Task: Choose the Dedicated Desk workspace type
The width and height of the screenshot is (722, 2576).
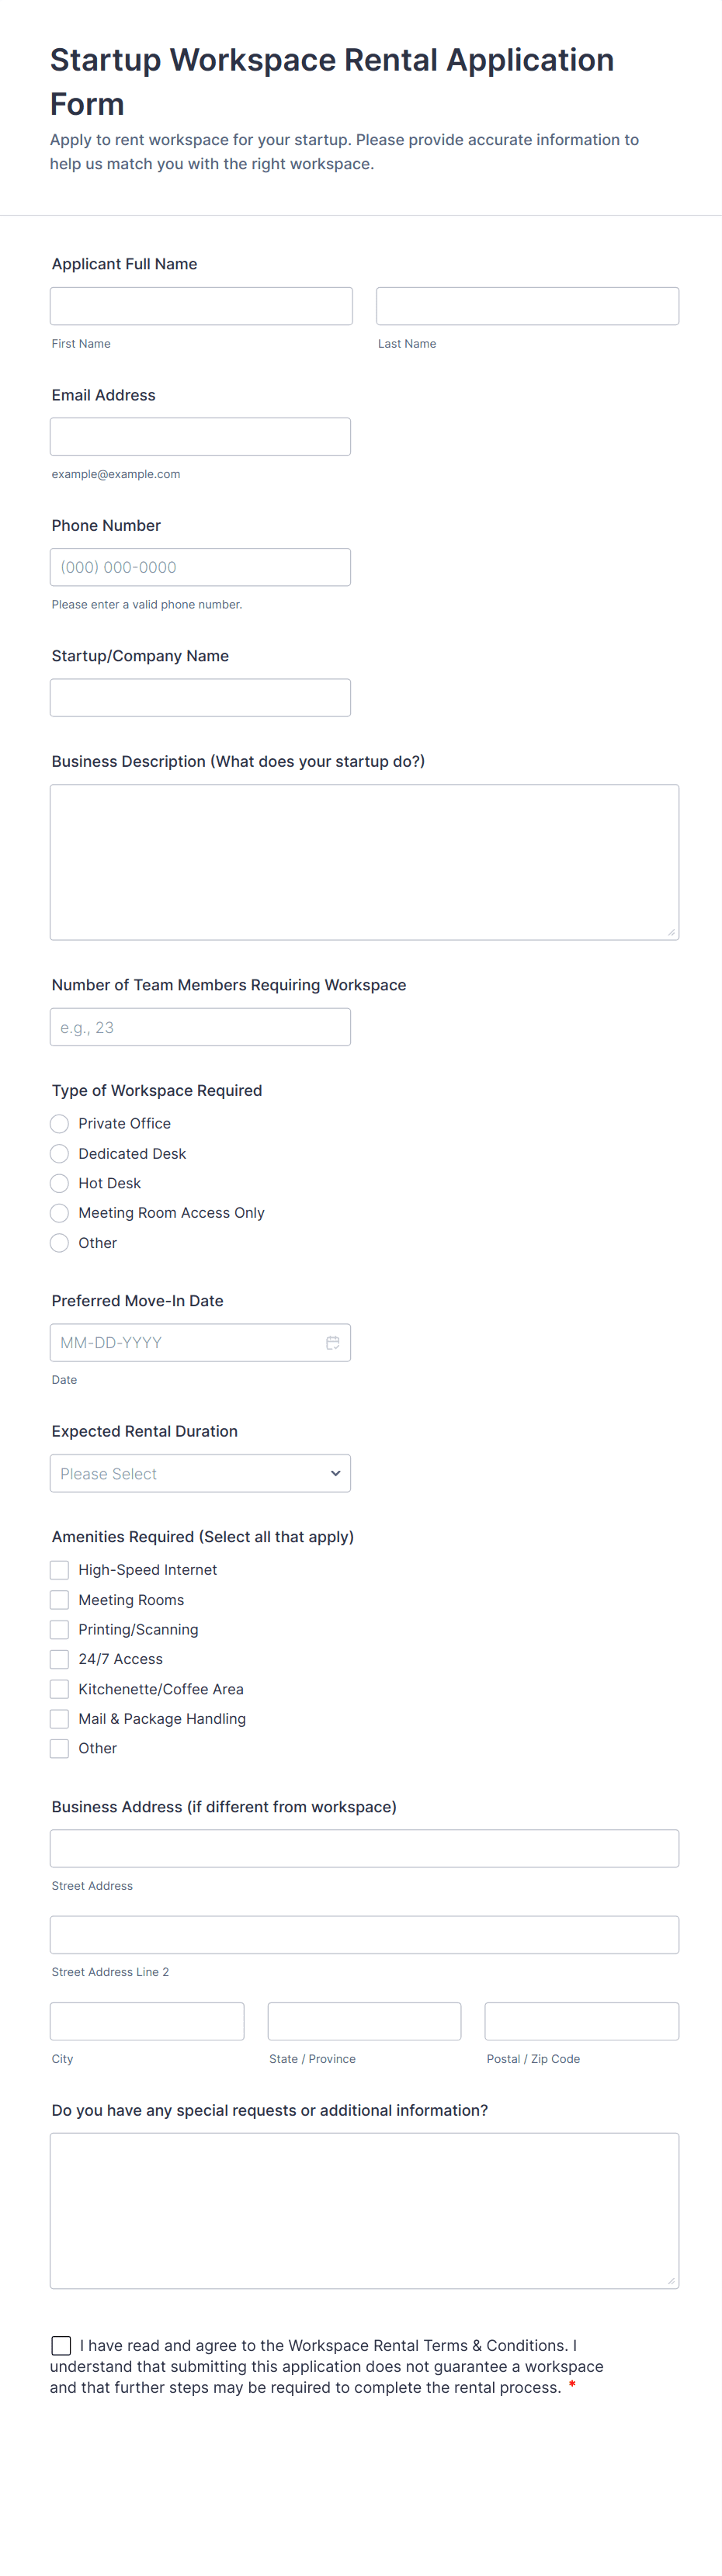Action: click(60, 1153)
